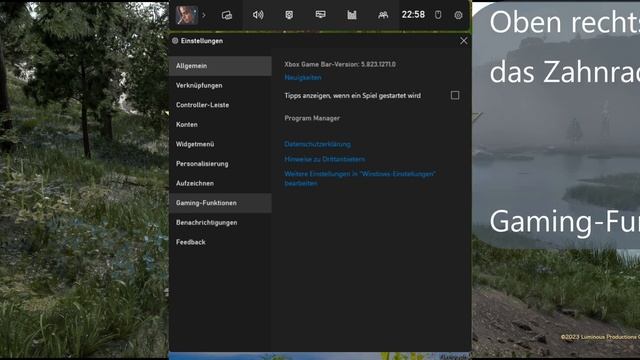
Task: Select the Allgemein settings tab
Action: tap(220, 66)
